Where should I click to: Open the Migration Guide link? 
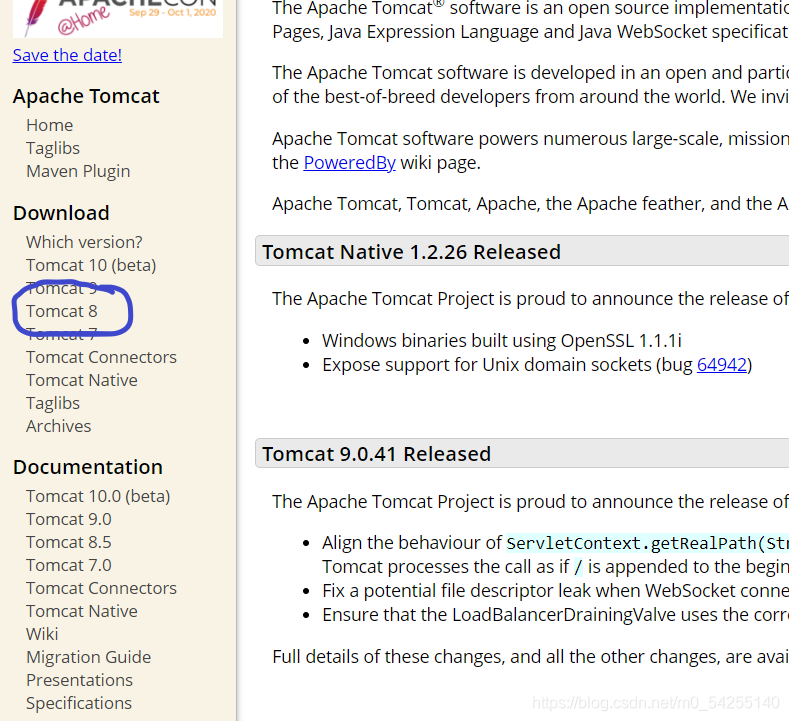click(89, 657)
